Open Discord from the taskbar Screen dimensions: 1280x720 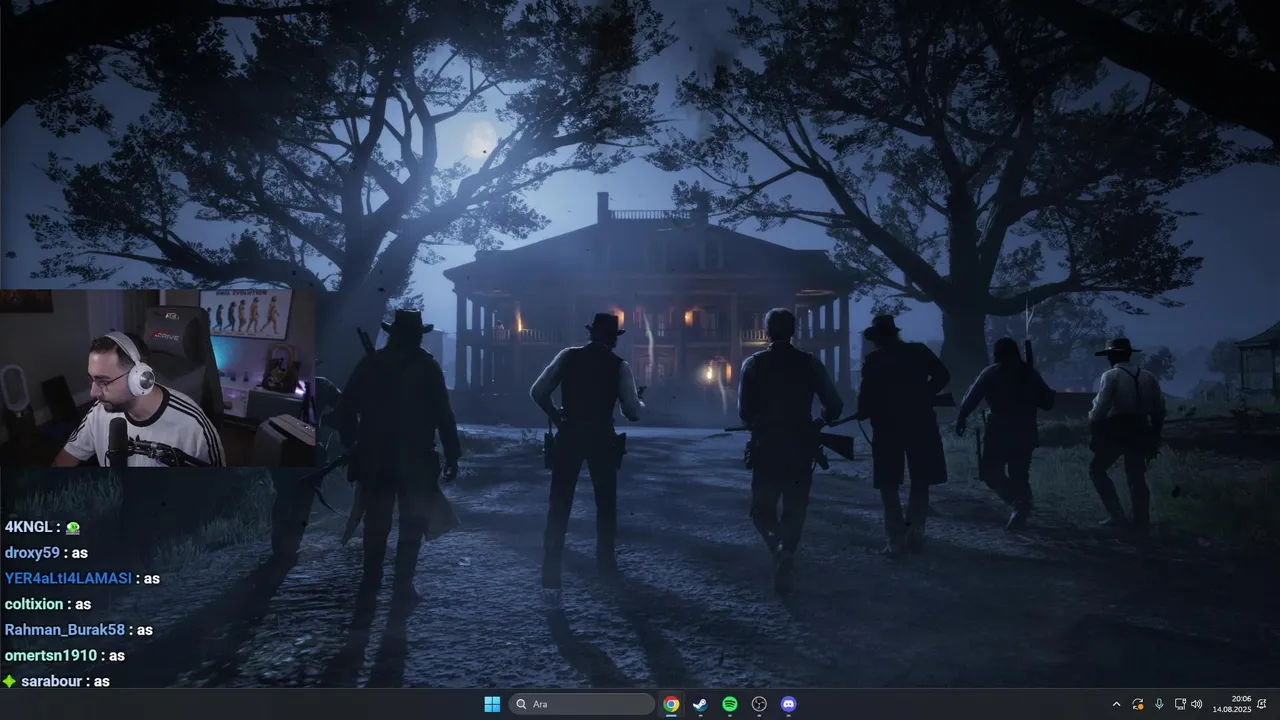pos(788,704)
